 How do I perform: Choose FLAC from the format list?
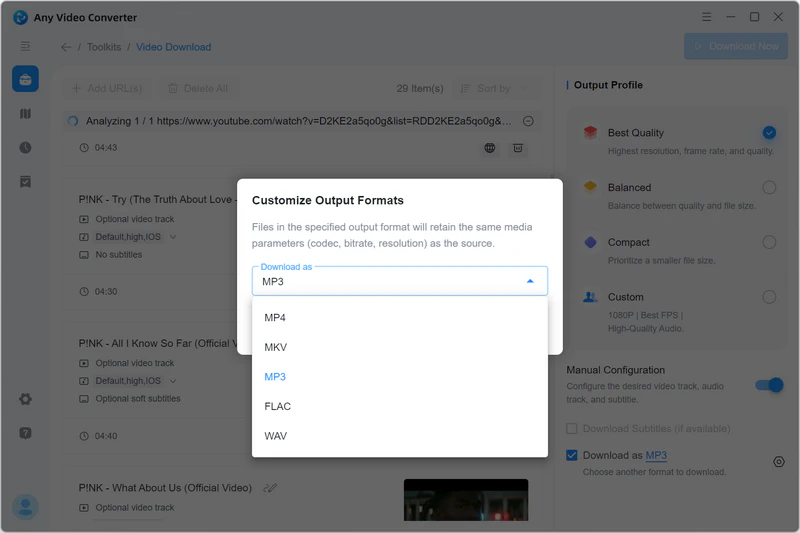point(277,406)
